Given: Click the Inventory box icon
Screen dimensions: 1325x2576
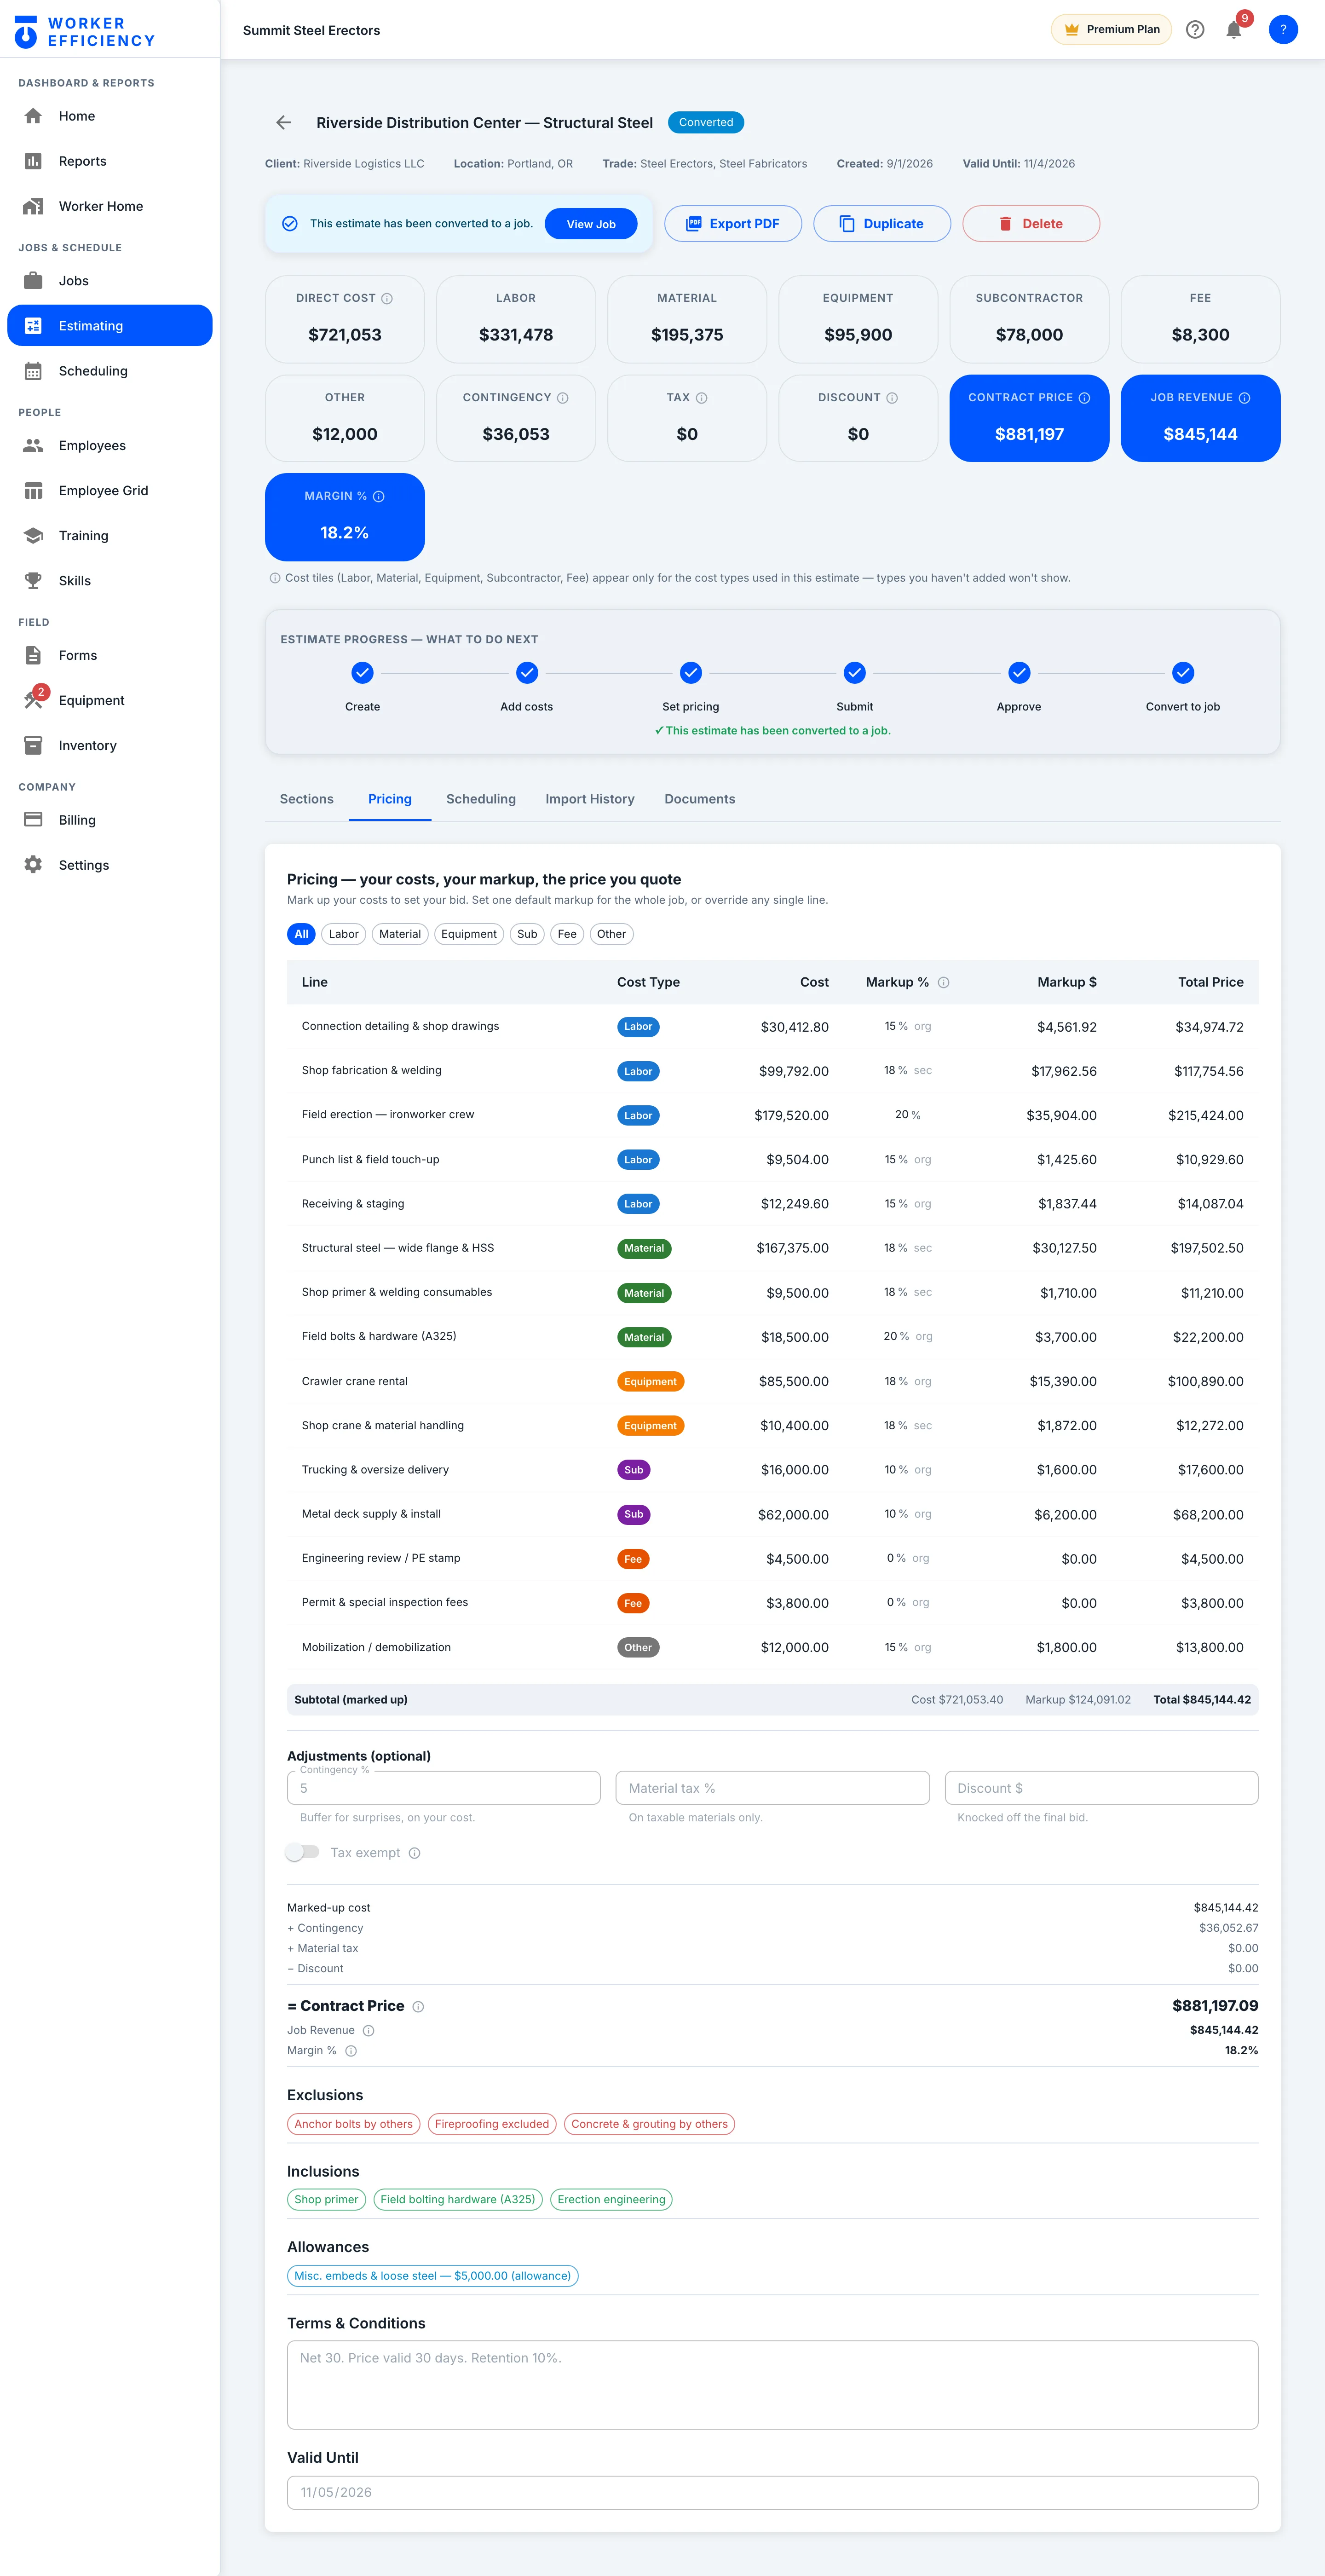Looking at the screenshot, I should point(33,746).
